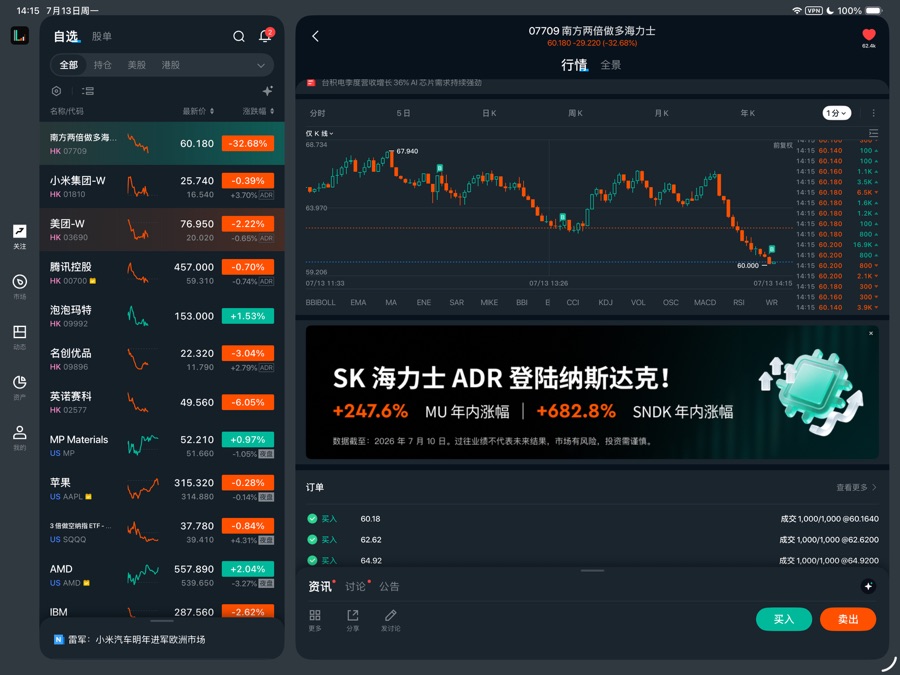Open the 仅K线 chart type dropdown
The height and width of the screenshot is (675, 900).
pyautogui.click(x=319, y=133)
